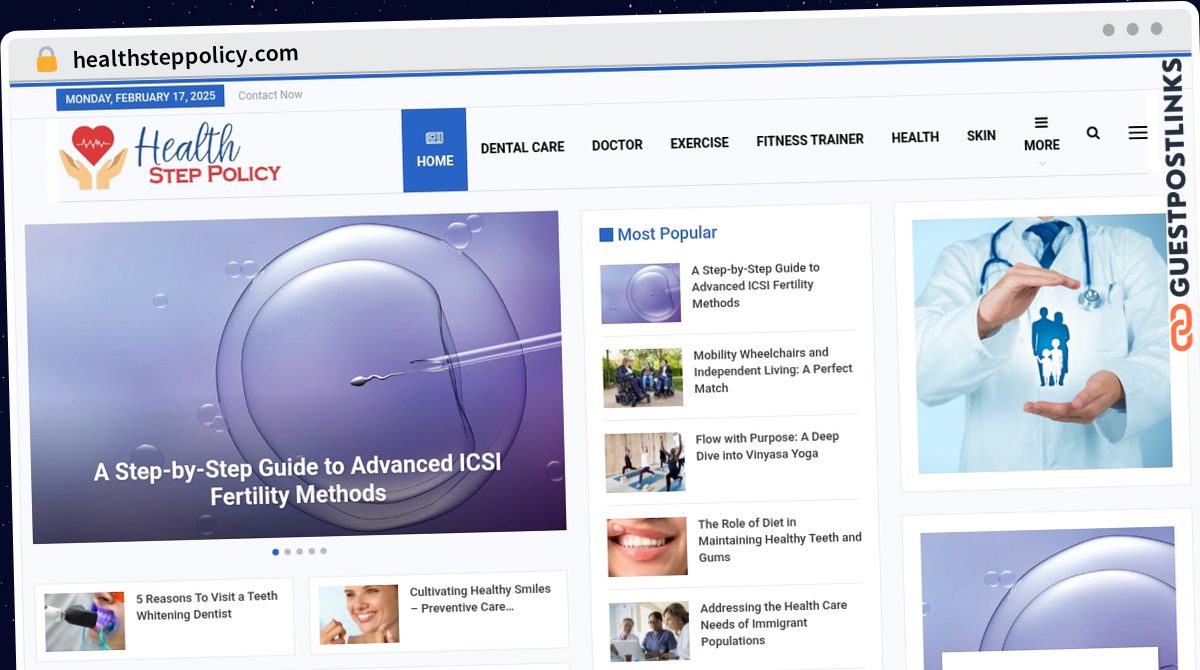Viewport: 1200px width, 670px height.
Task: Click the Health Step Policy logo
Action: [x=170, y=156]
